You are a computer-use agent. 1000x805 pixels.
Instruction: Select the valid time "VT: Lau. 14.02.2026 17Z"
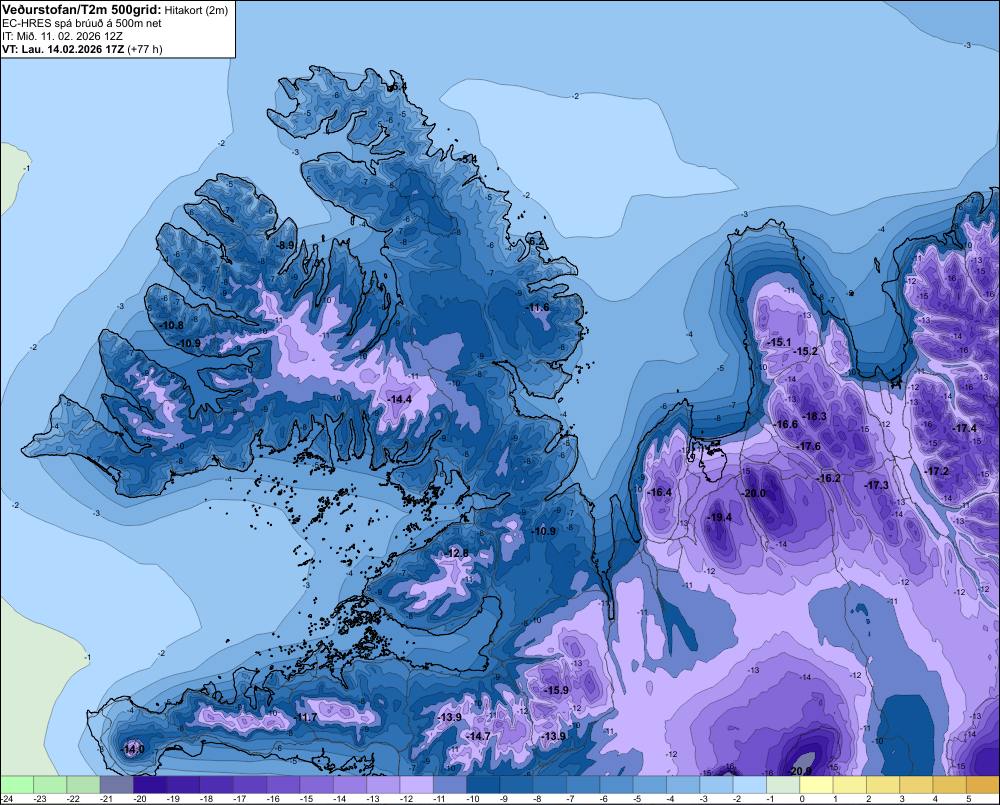coord(63,49)
